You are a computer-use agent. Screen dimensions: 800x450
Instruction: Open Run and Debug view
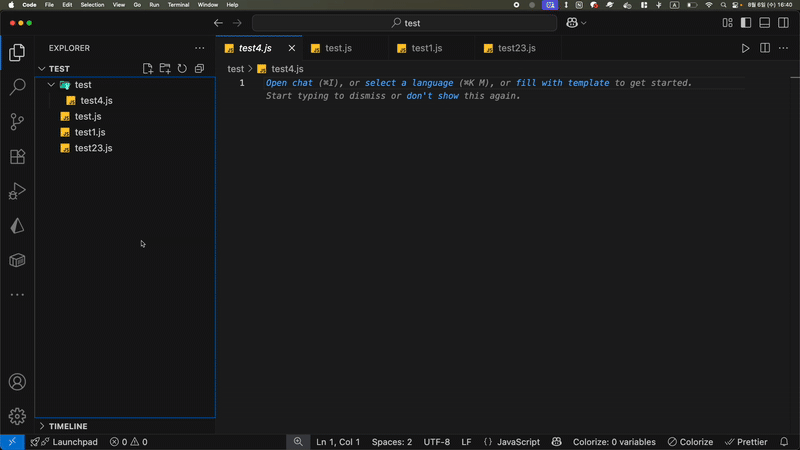point(17,191)
